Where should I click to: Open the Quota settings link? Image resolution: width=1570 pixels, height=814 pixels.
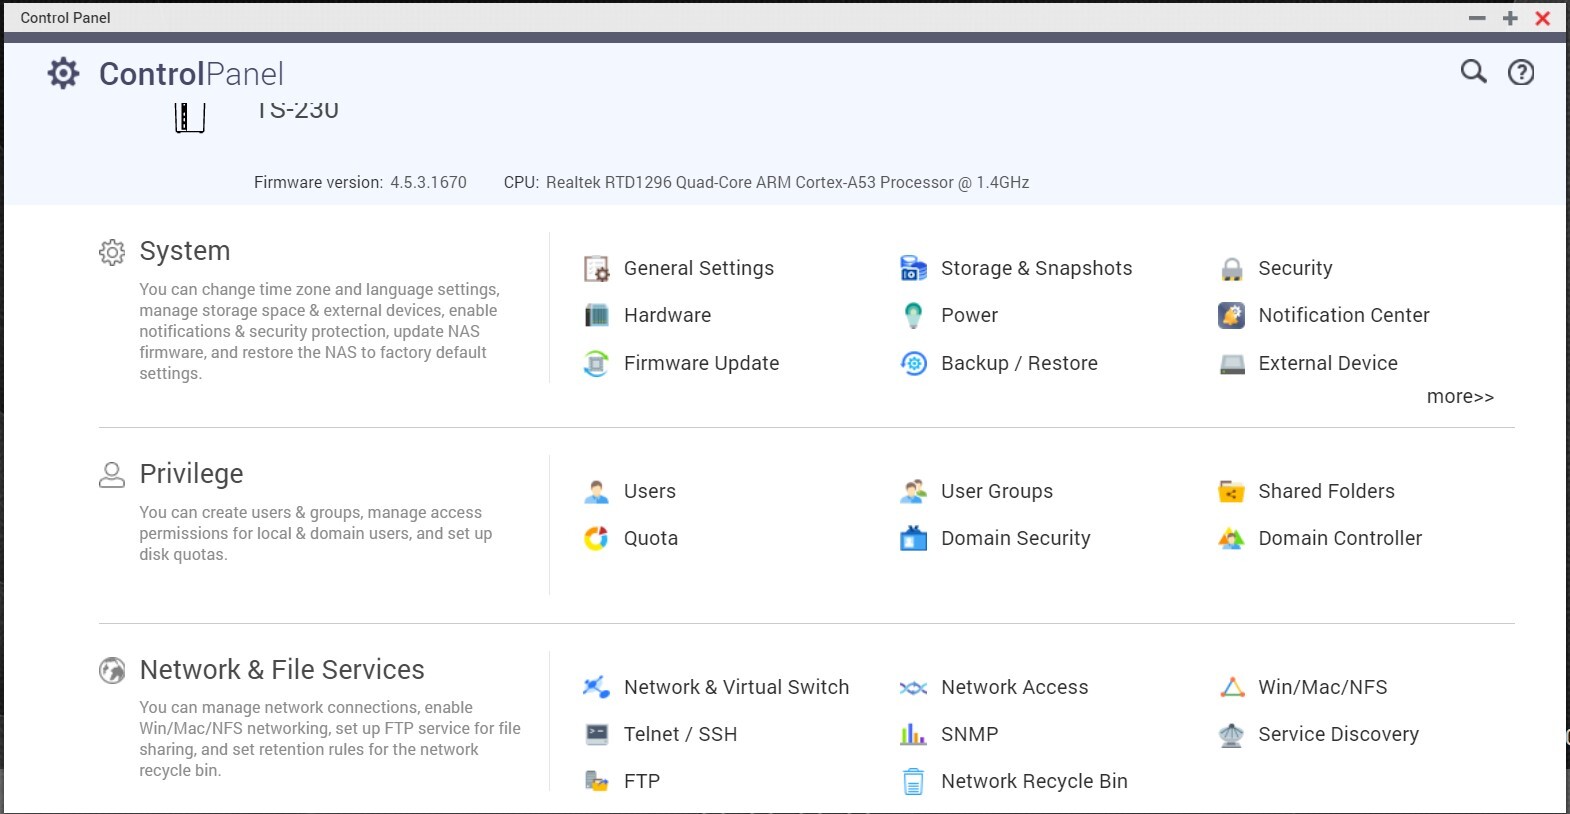pos(651,538)
